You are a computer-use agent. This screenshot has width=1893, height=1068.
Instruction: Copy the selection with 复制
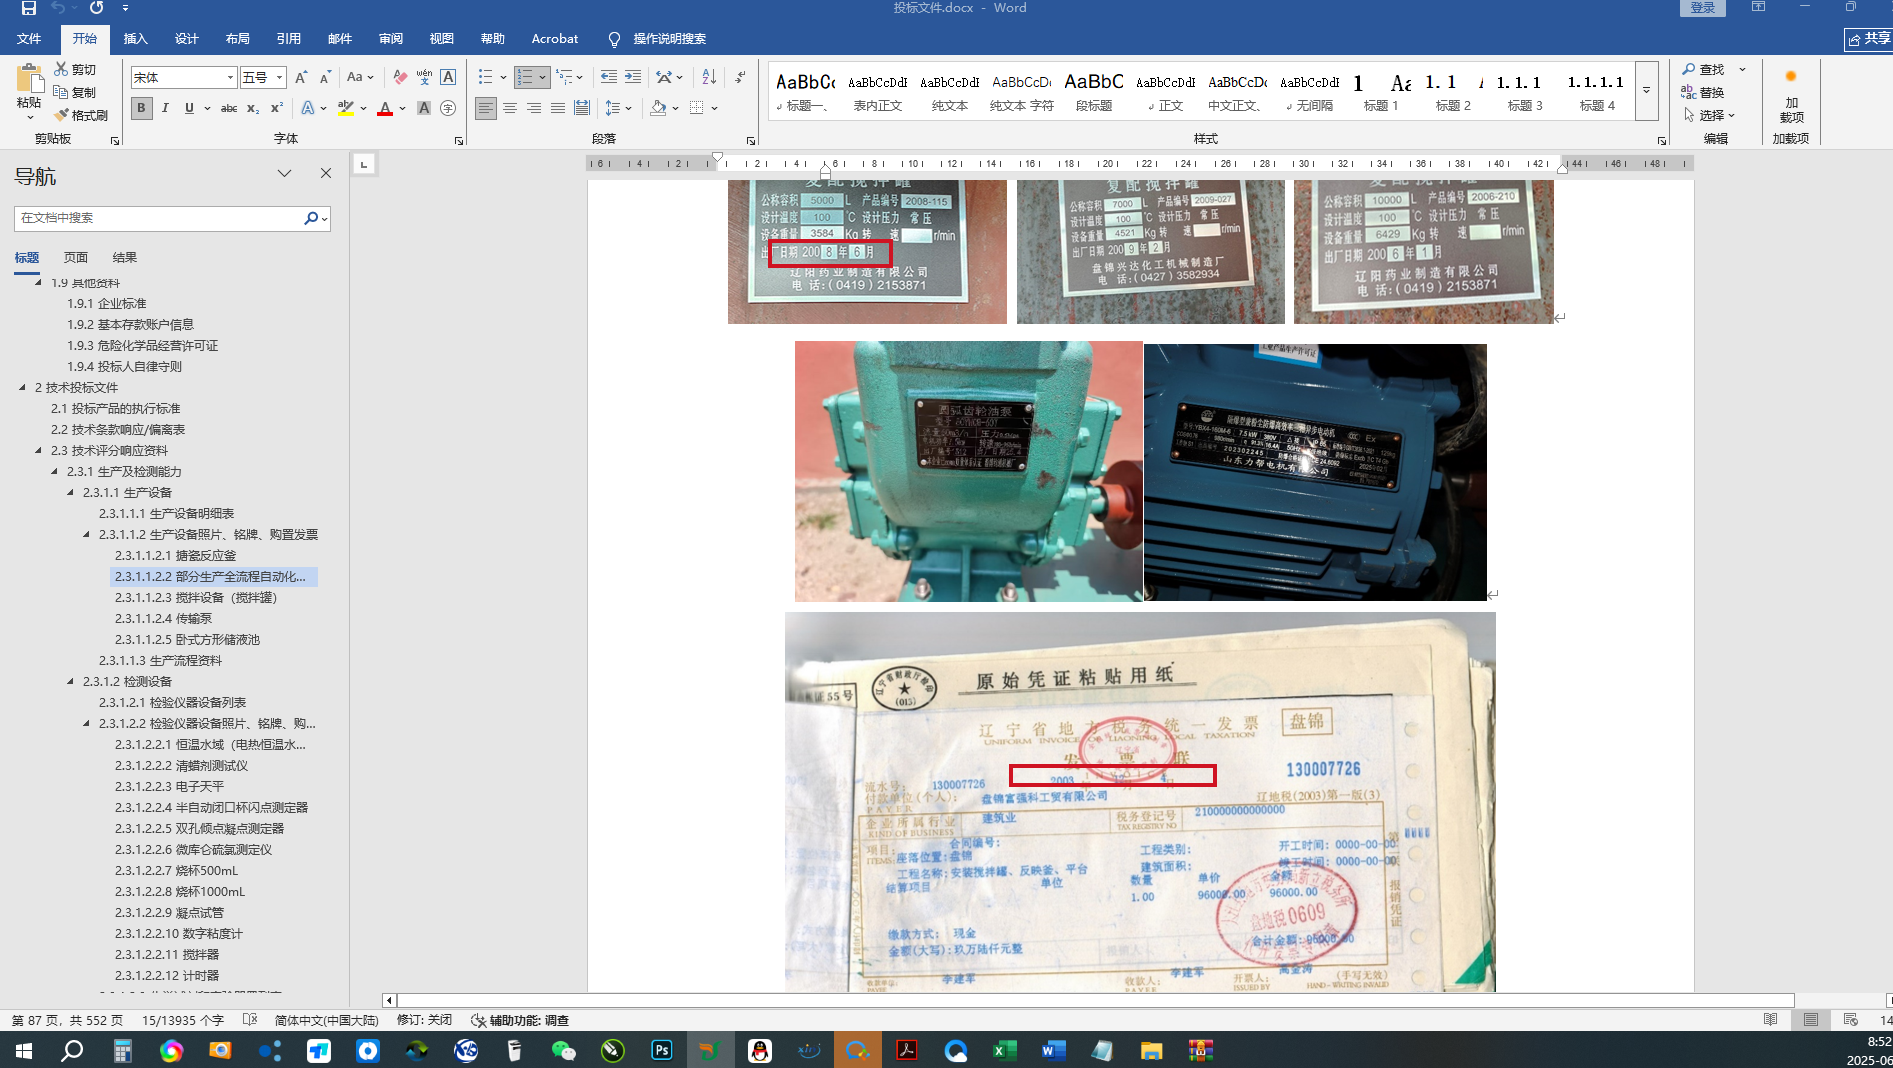[x=76, y=92]
